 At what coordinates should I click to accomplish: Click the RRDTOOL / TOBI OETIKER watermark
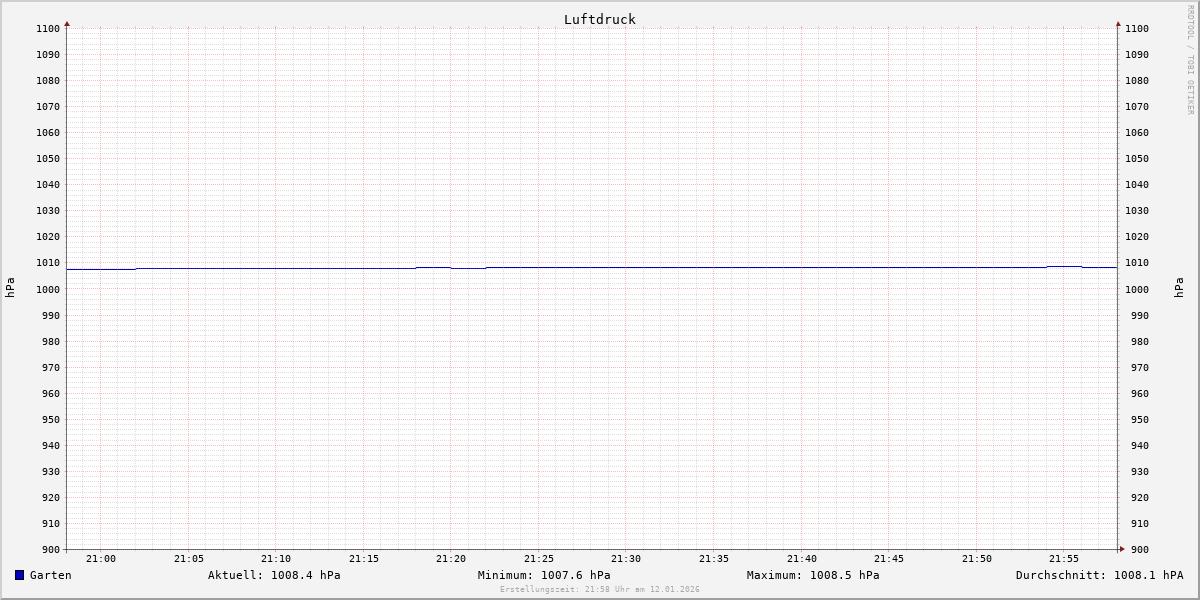pyautogui.click(x=1190, y=60)
